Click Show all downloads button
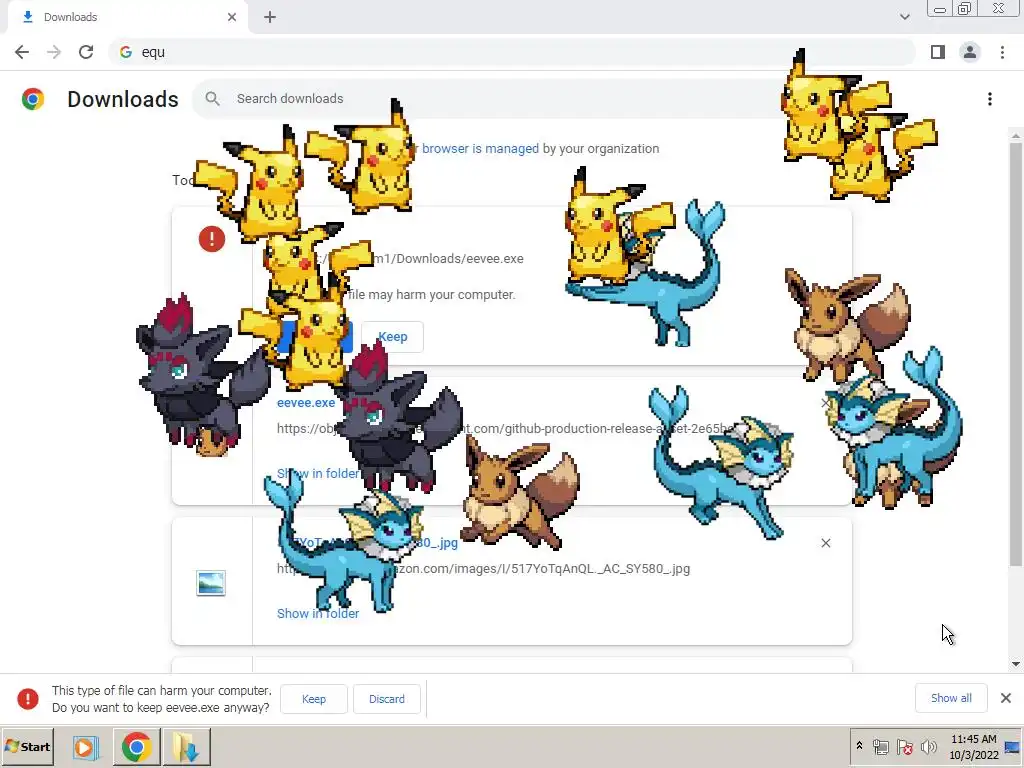This screenshot has width=1024, height=768. [x=951, y=698]
